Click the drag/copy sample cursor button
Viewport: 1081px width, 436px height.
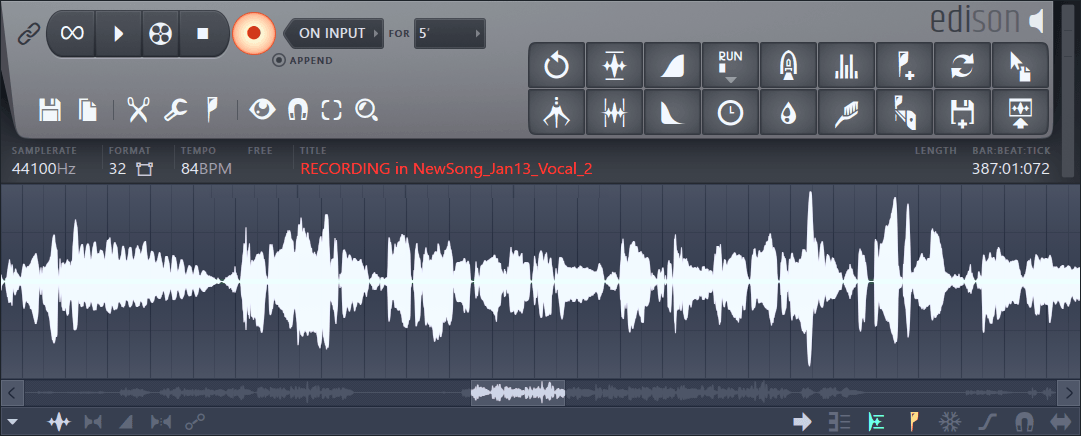pos(1020,66)
